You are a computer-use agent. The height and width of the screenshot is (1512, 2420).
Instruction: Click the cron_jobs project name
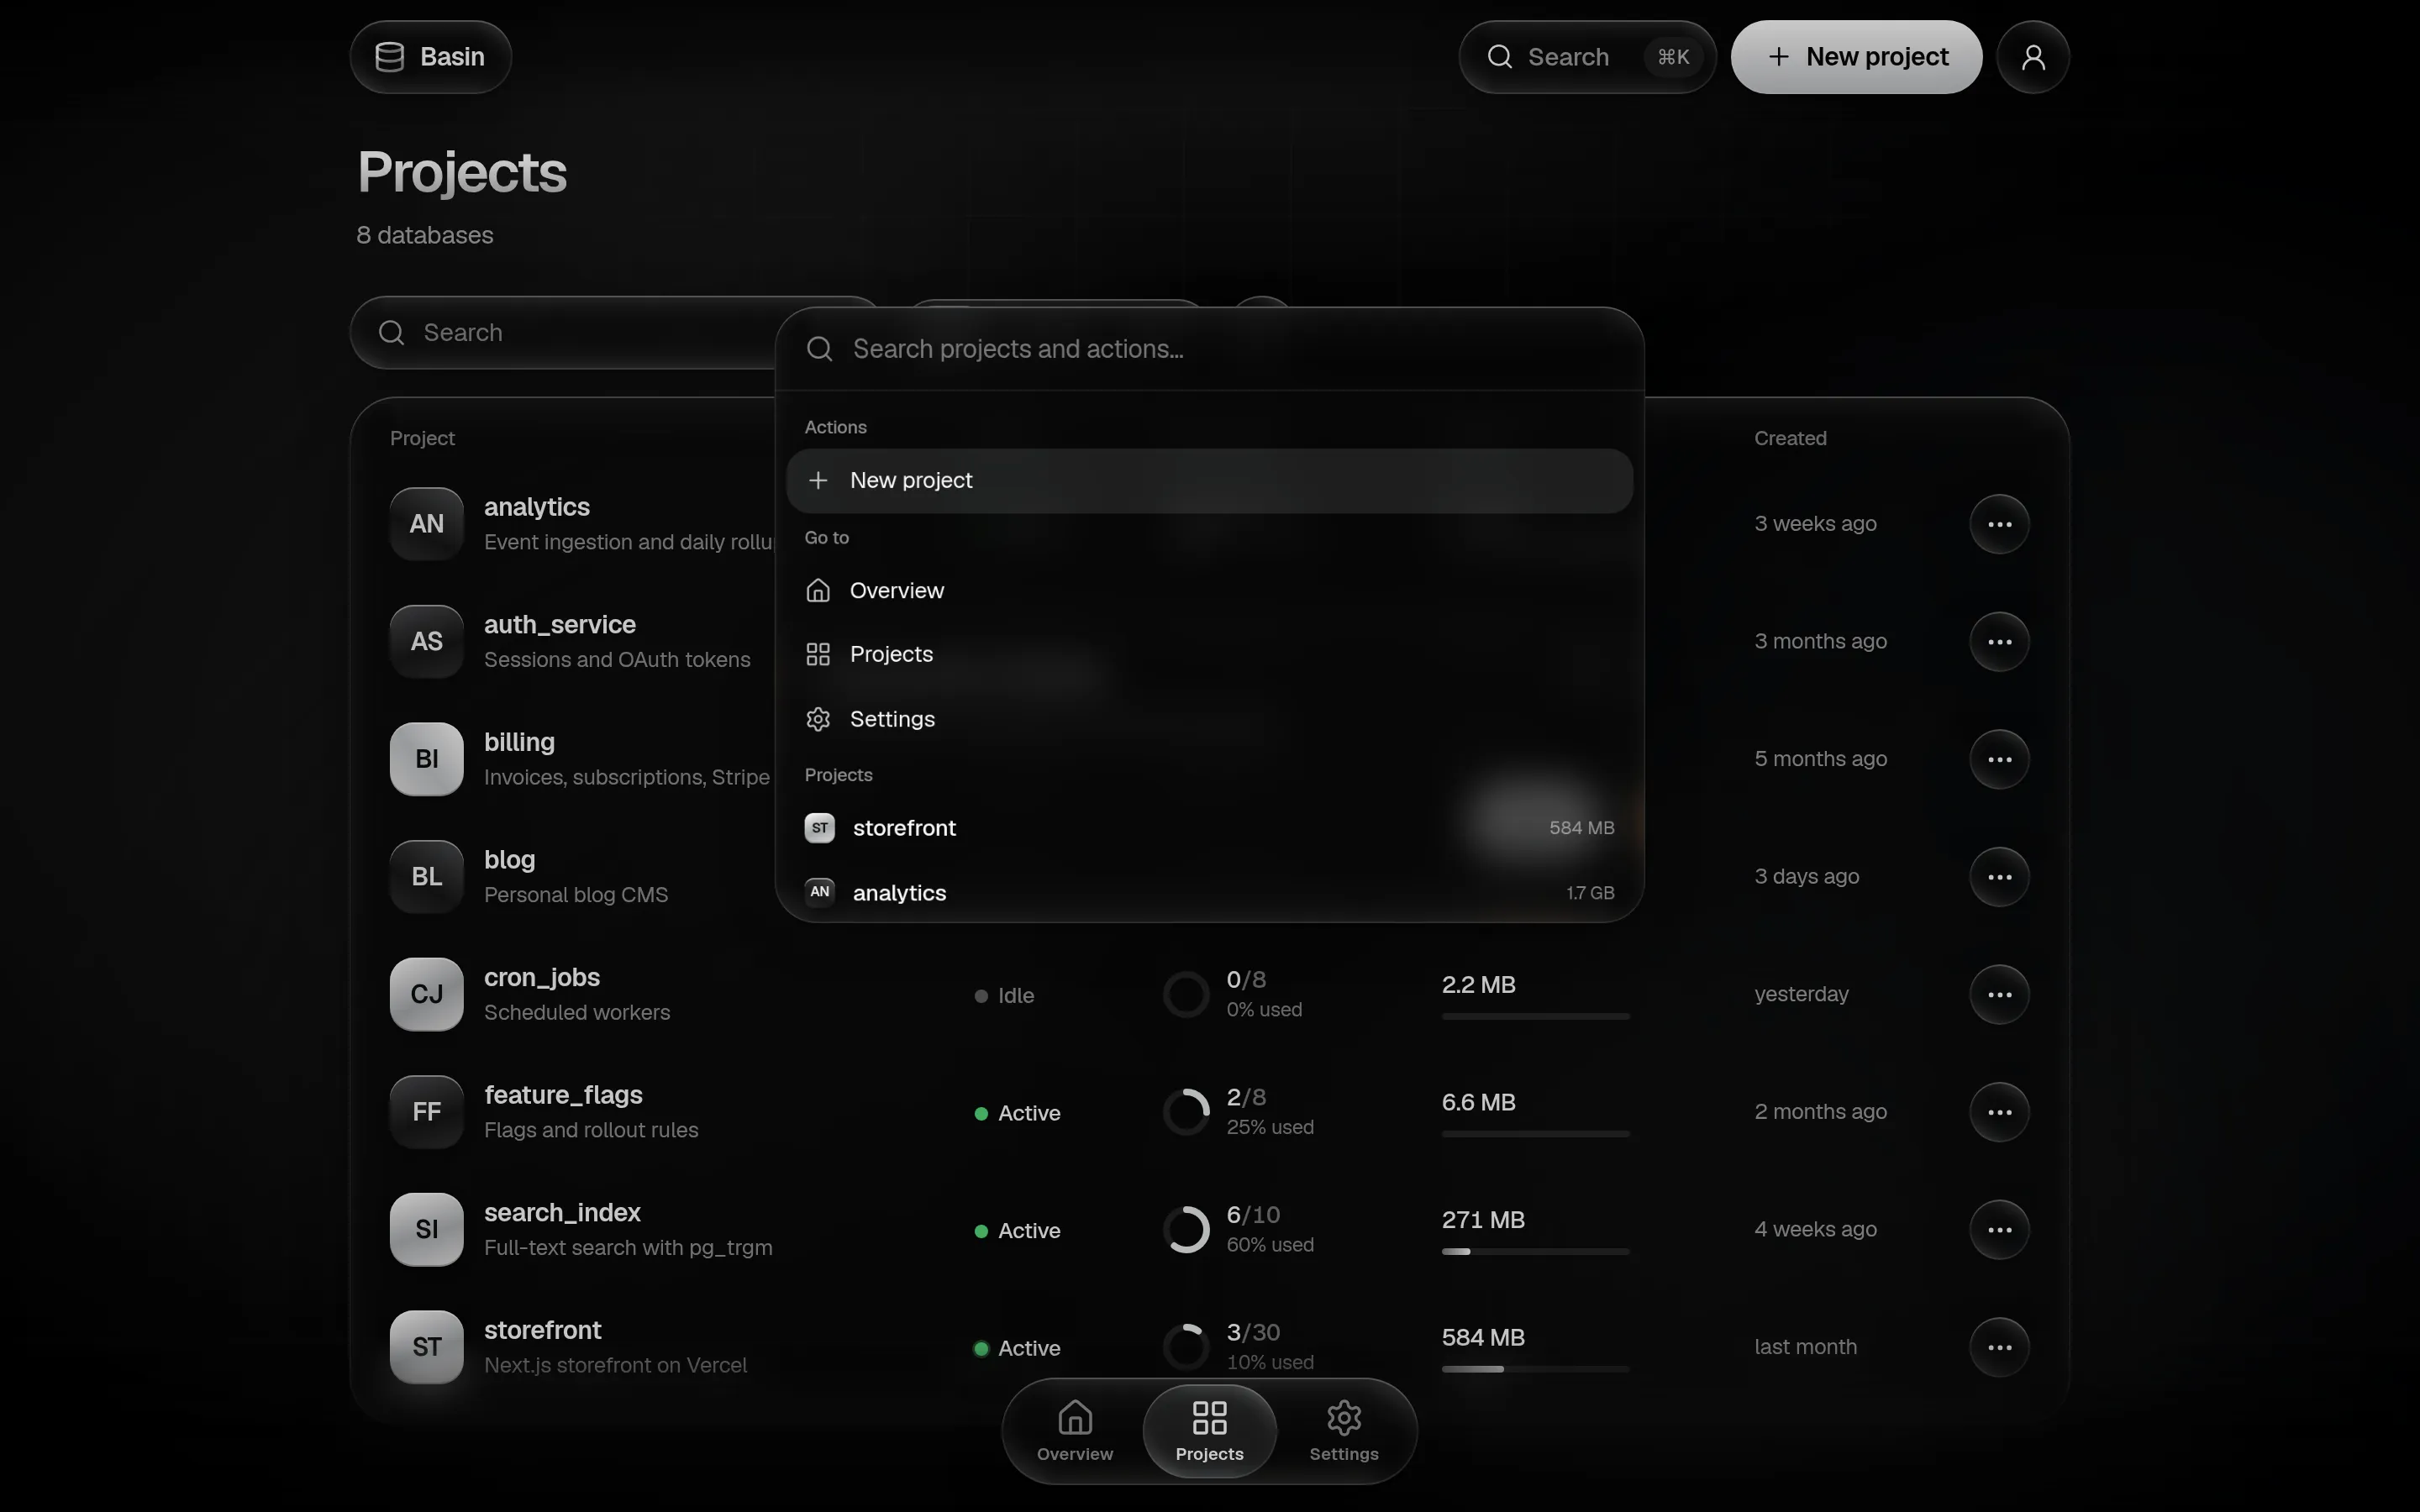tap(542, 977)
